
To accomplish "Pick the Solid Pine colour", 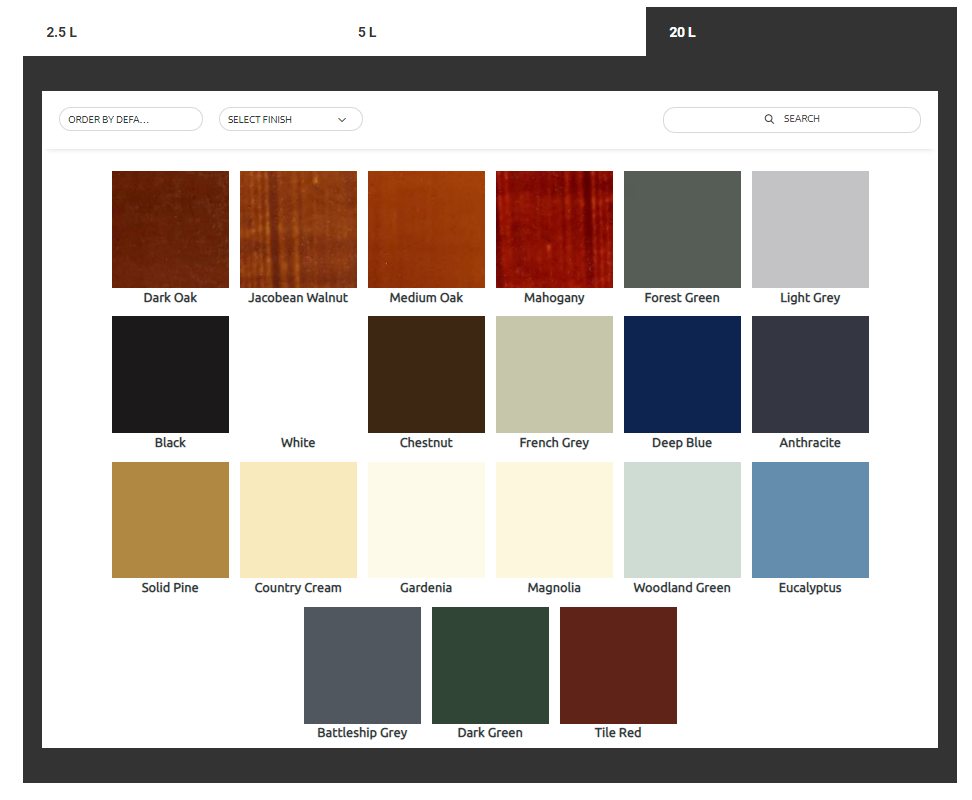I will (x=170, y=519).
